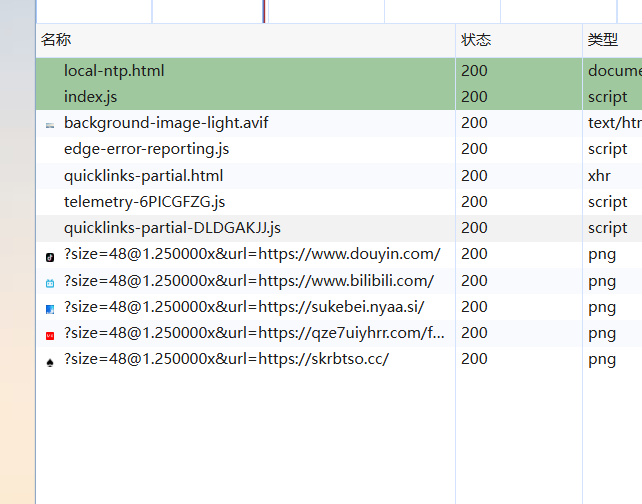Image resolution: width=642 pixels, height=504 pixels.
Task: Open the edge-error-reporting.js request
Action: [146, 149]
